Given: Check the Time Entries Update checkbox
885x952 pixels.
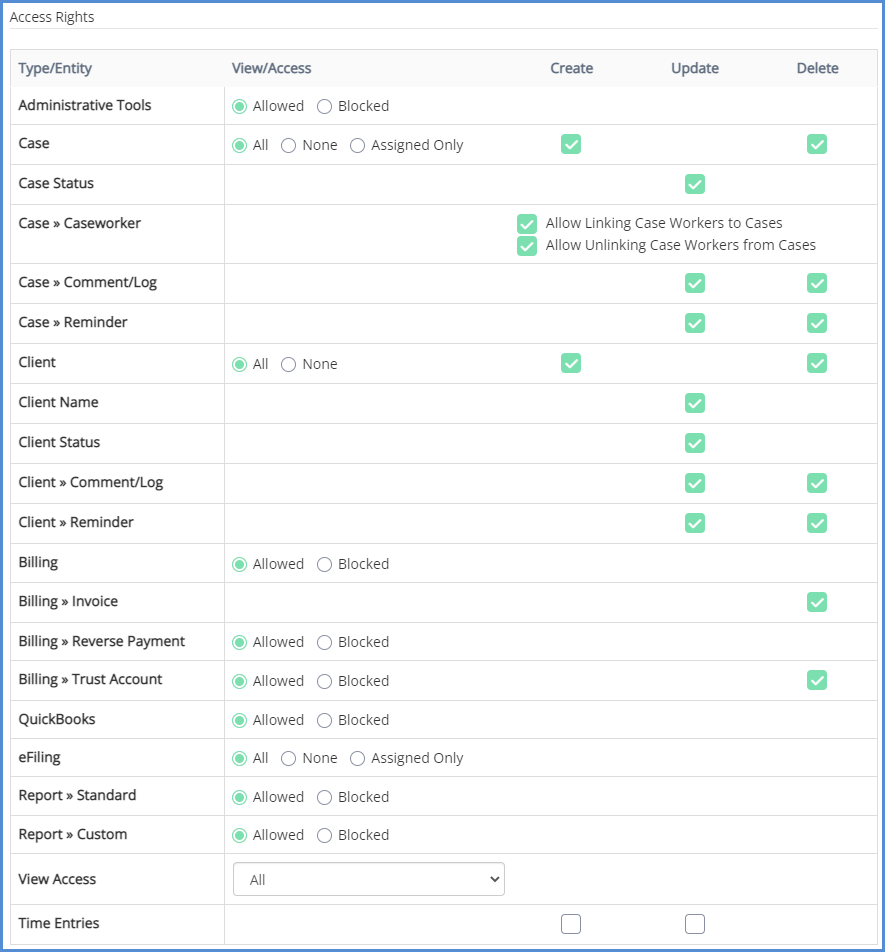Looking at the screenshot, I should 695,924.
